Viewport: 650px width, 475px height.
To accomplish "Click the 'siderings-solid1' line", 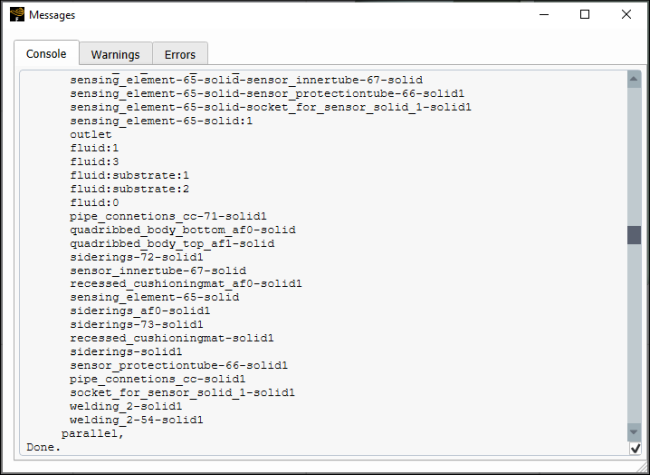I will click(x=126, y=351).
